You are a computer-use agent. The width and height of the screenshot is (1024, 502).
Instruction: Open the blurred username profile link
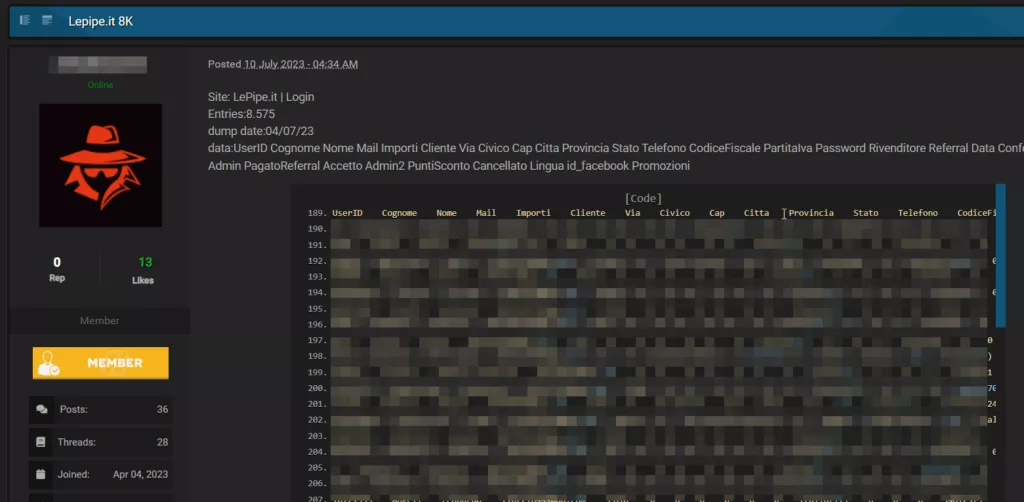(99, 65)
